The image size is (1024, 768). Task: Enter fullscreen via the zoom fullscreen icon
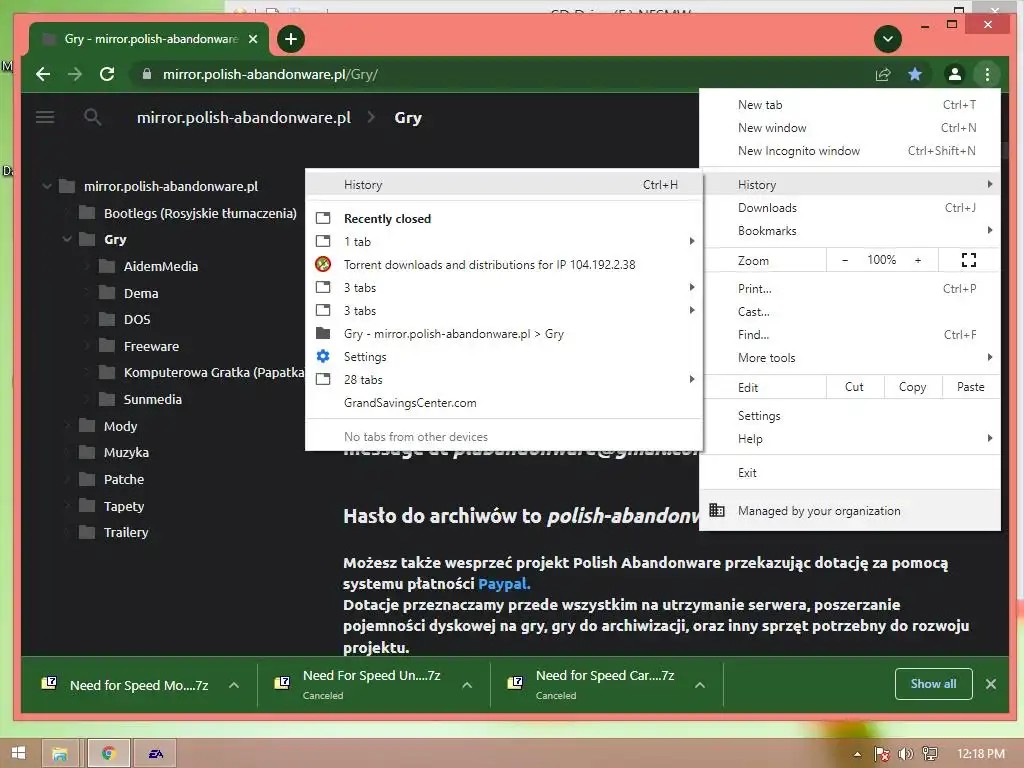pyautogui.click(x=968, y=260)
